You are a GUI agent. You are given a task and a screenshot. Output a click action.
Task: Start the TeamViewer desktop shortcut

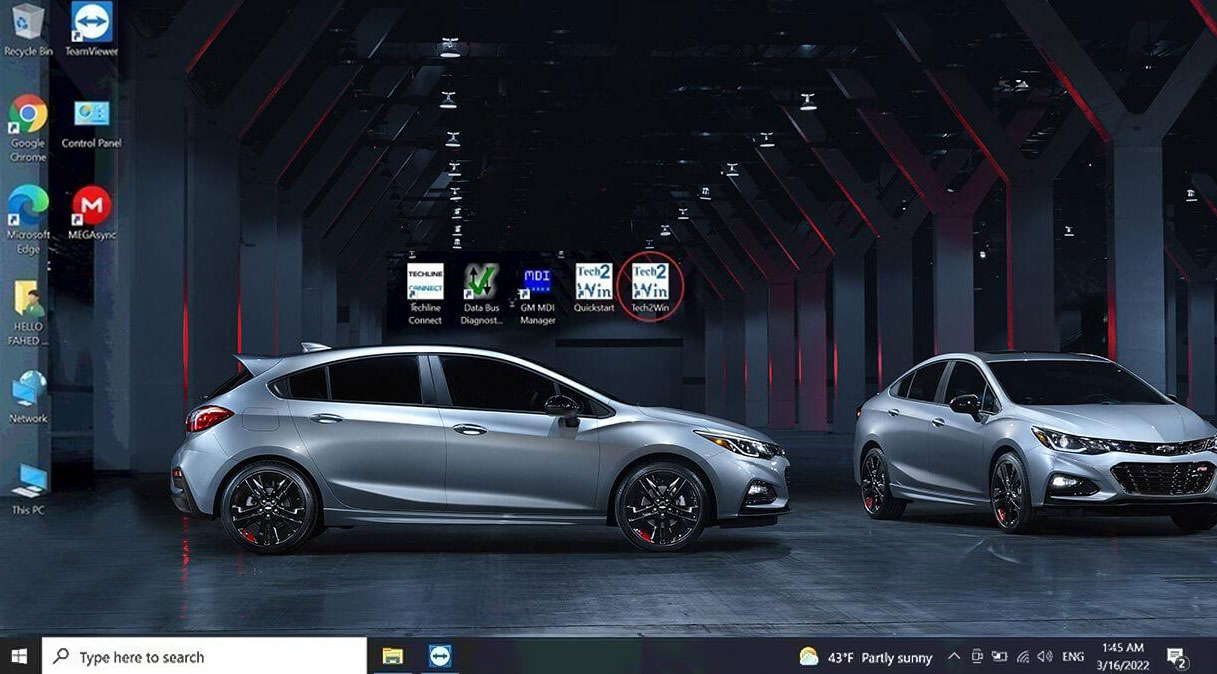click(91, 22)
